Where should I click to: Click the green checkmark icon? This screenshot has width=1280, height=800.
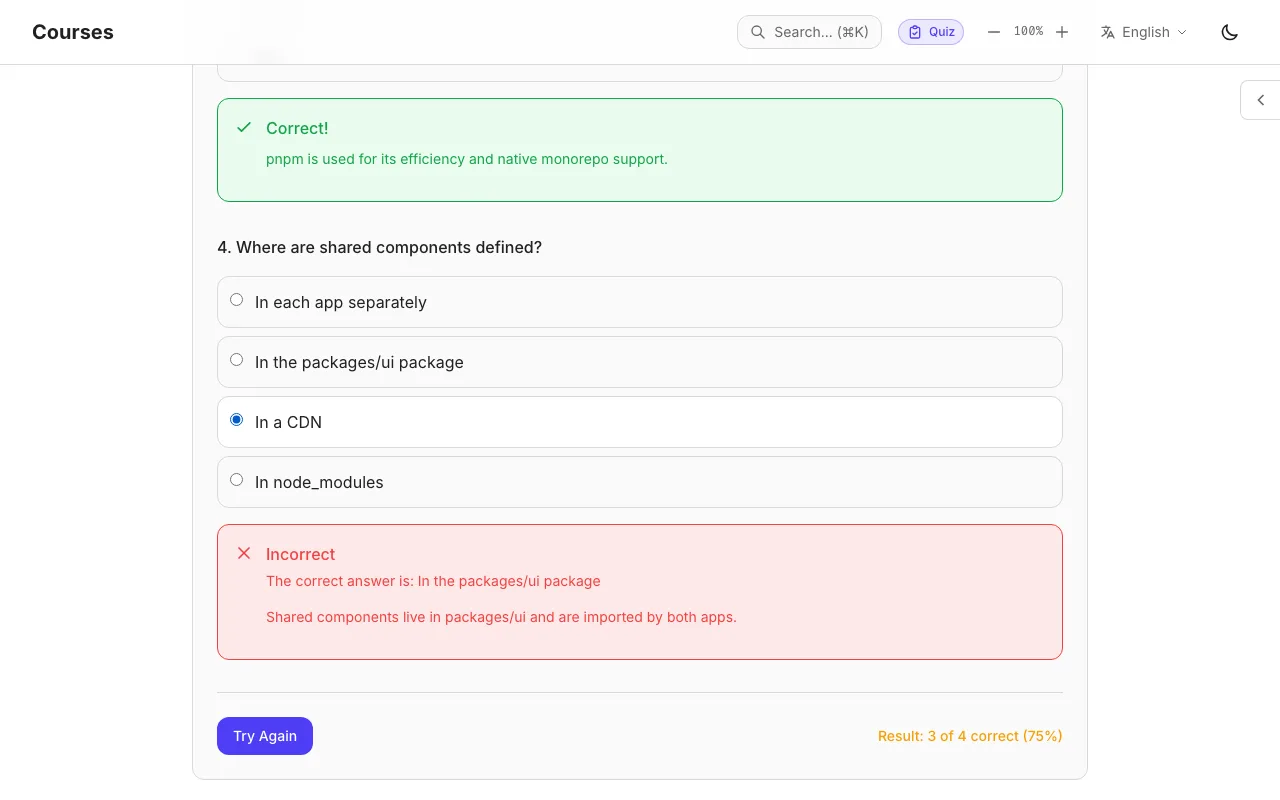[x=244, y=127]
